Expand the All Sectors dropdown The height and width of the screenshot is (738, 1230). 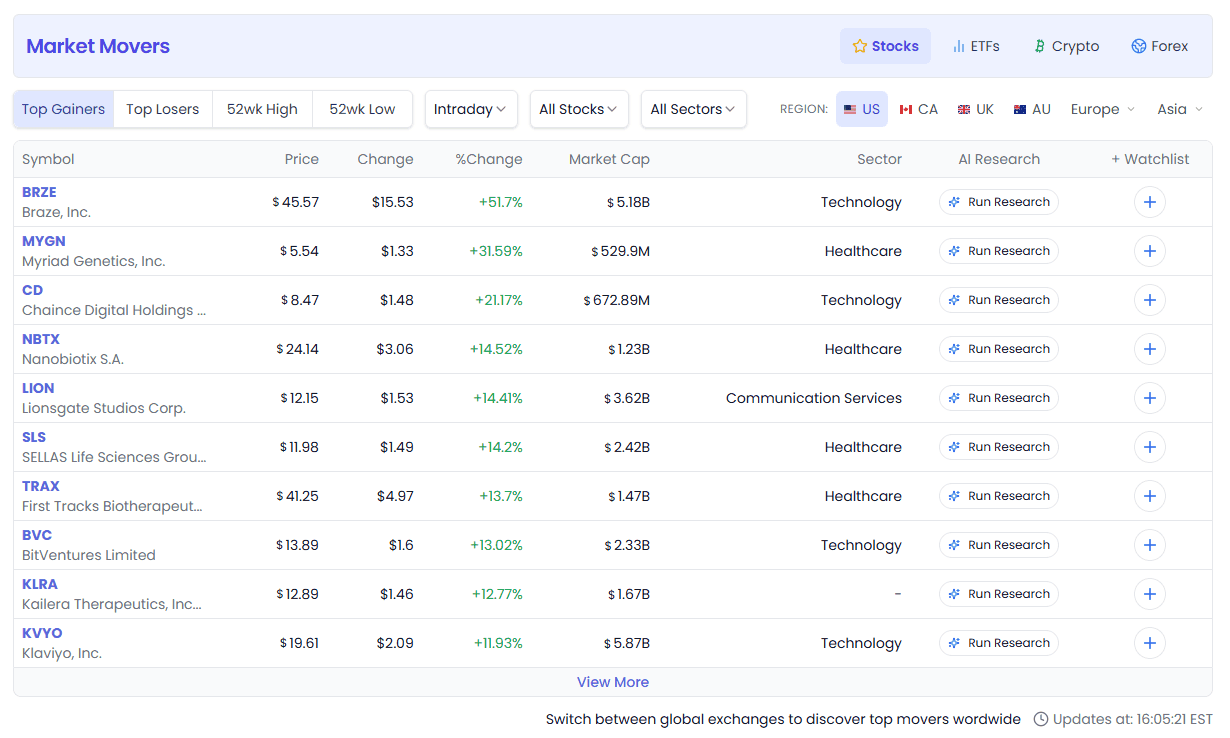click(693, 109)
